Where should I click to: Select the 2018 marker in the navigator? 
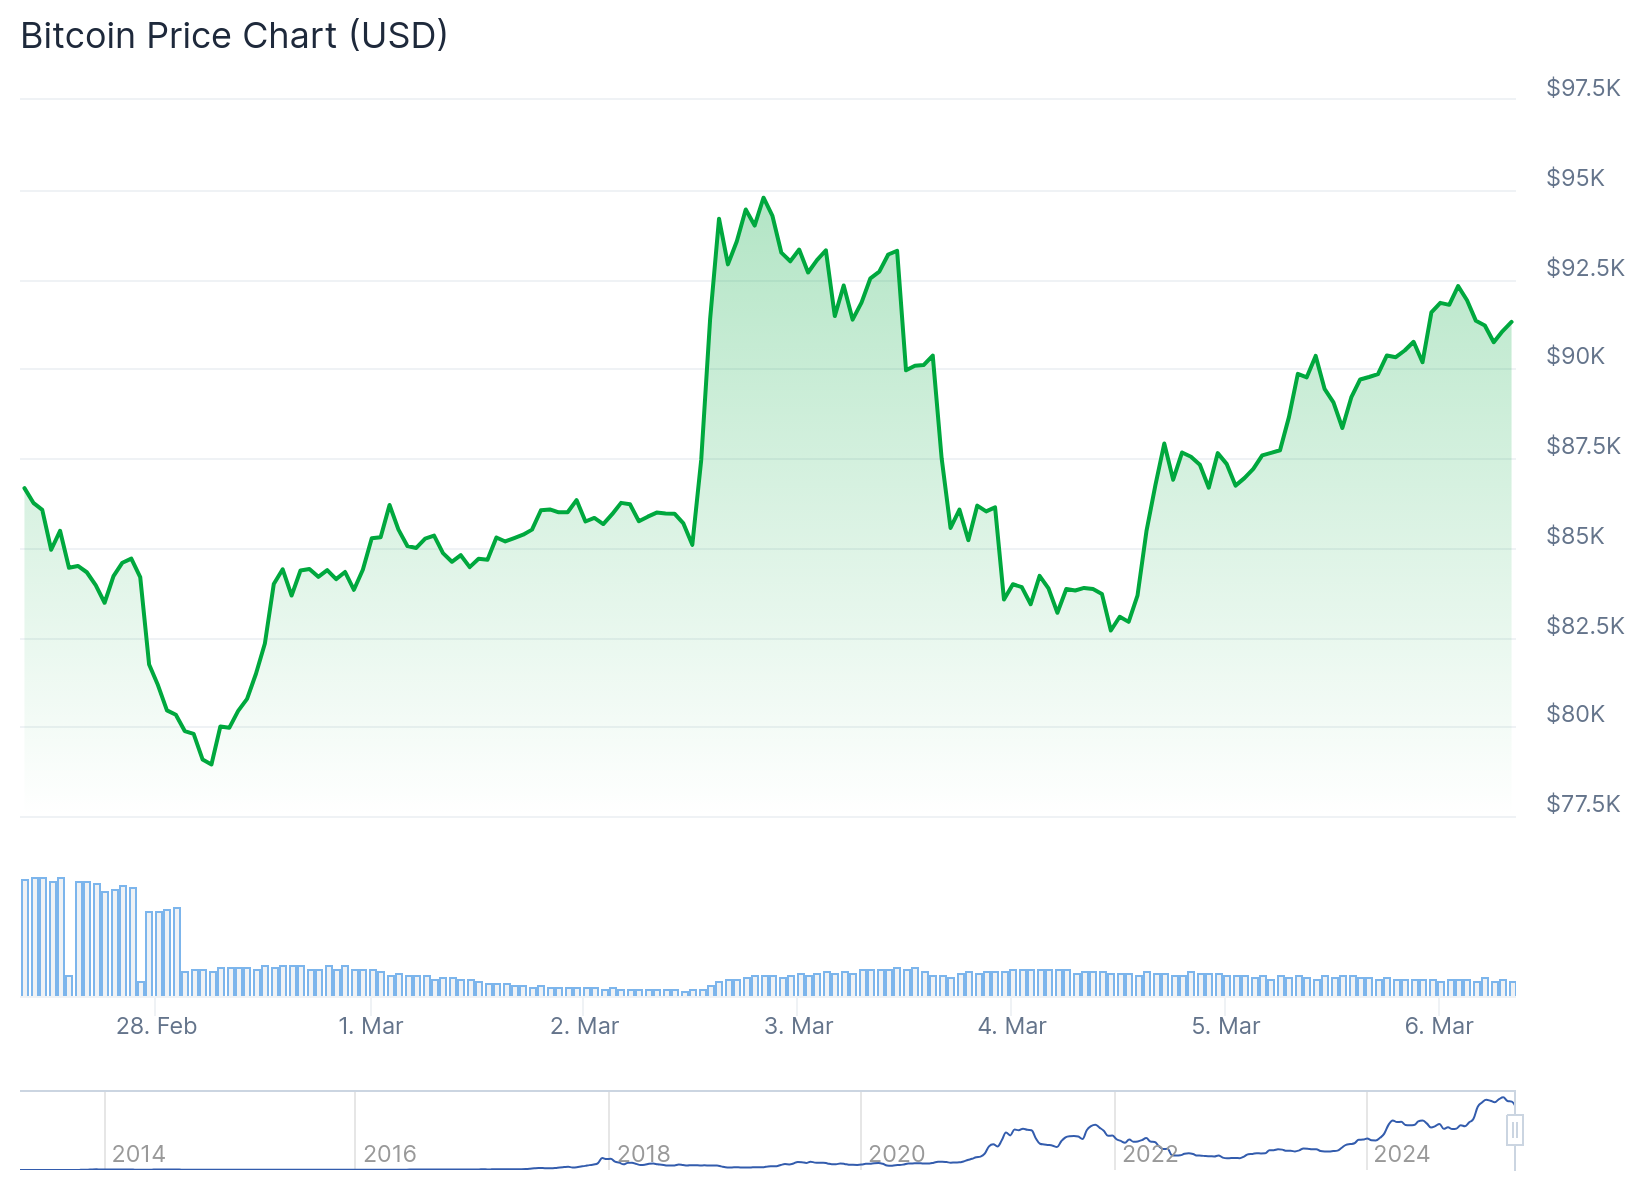[643, 1154]
